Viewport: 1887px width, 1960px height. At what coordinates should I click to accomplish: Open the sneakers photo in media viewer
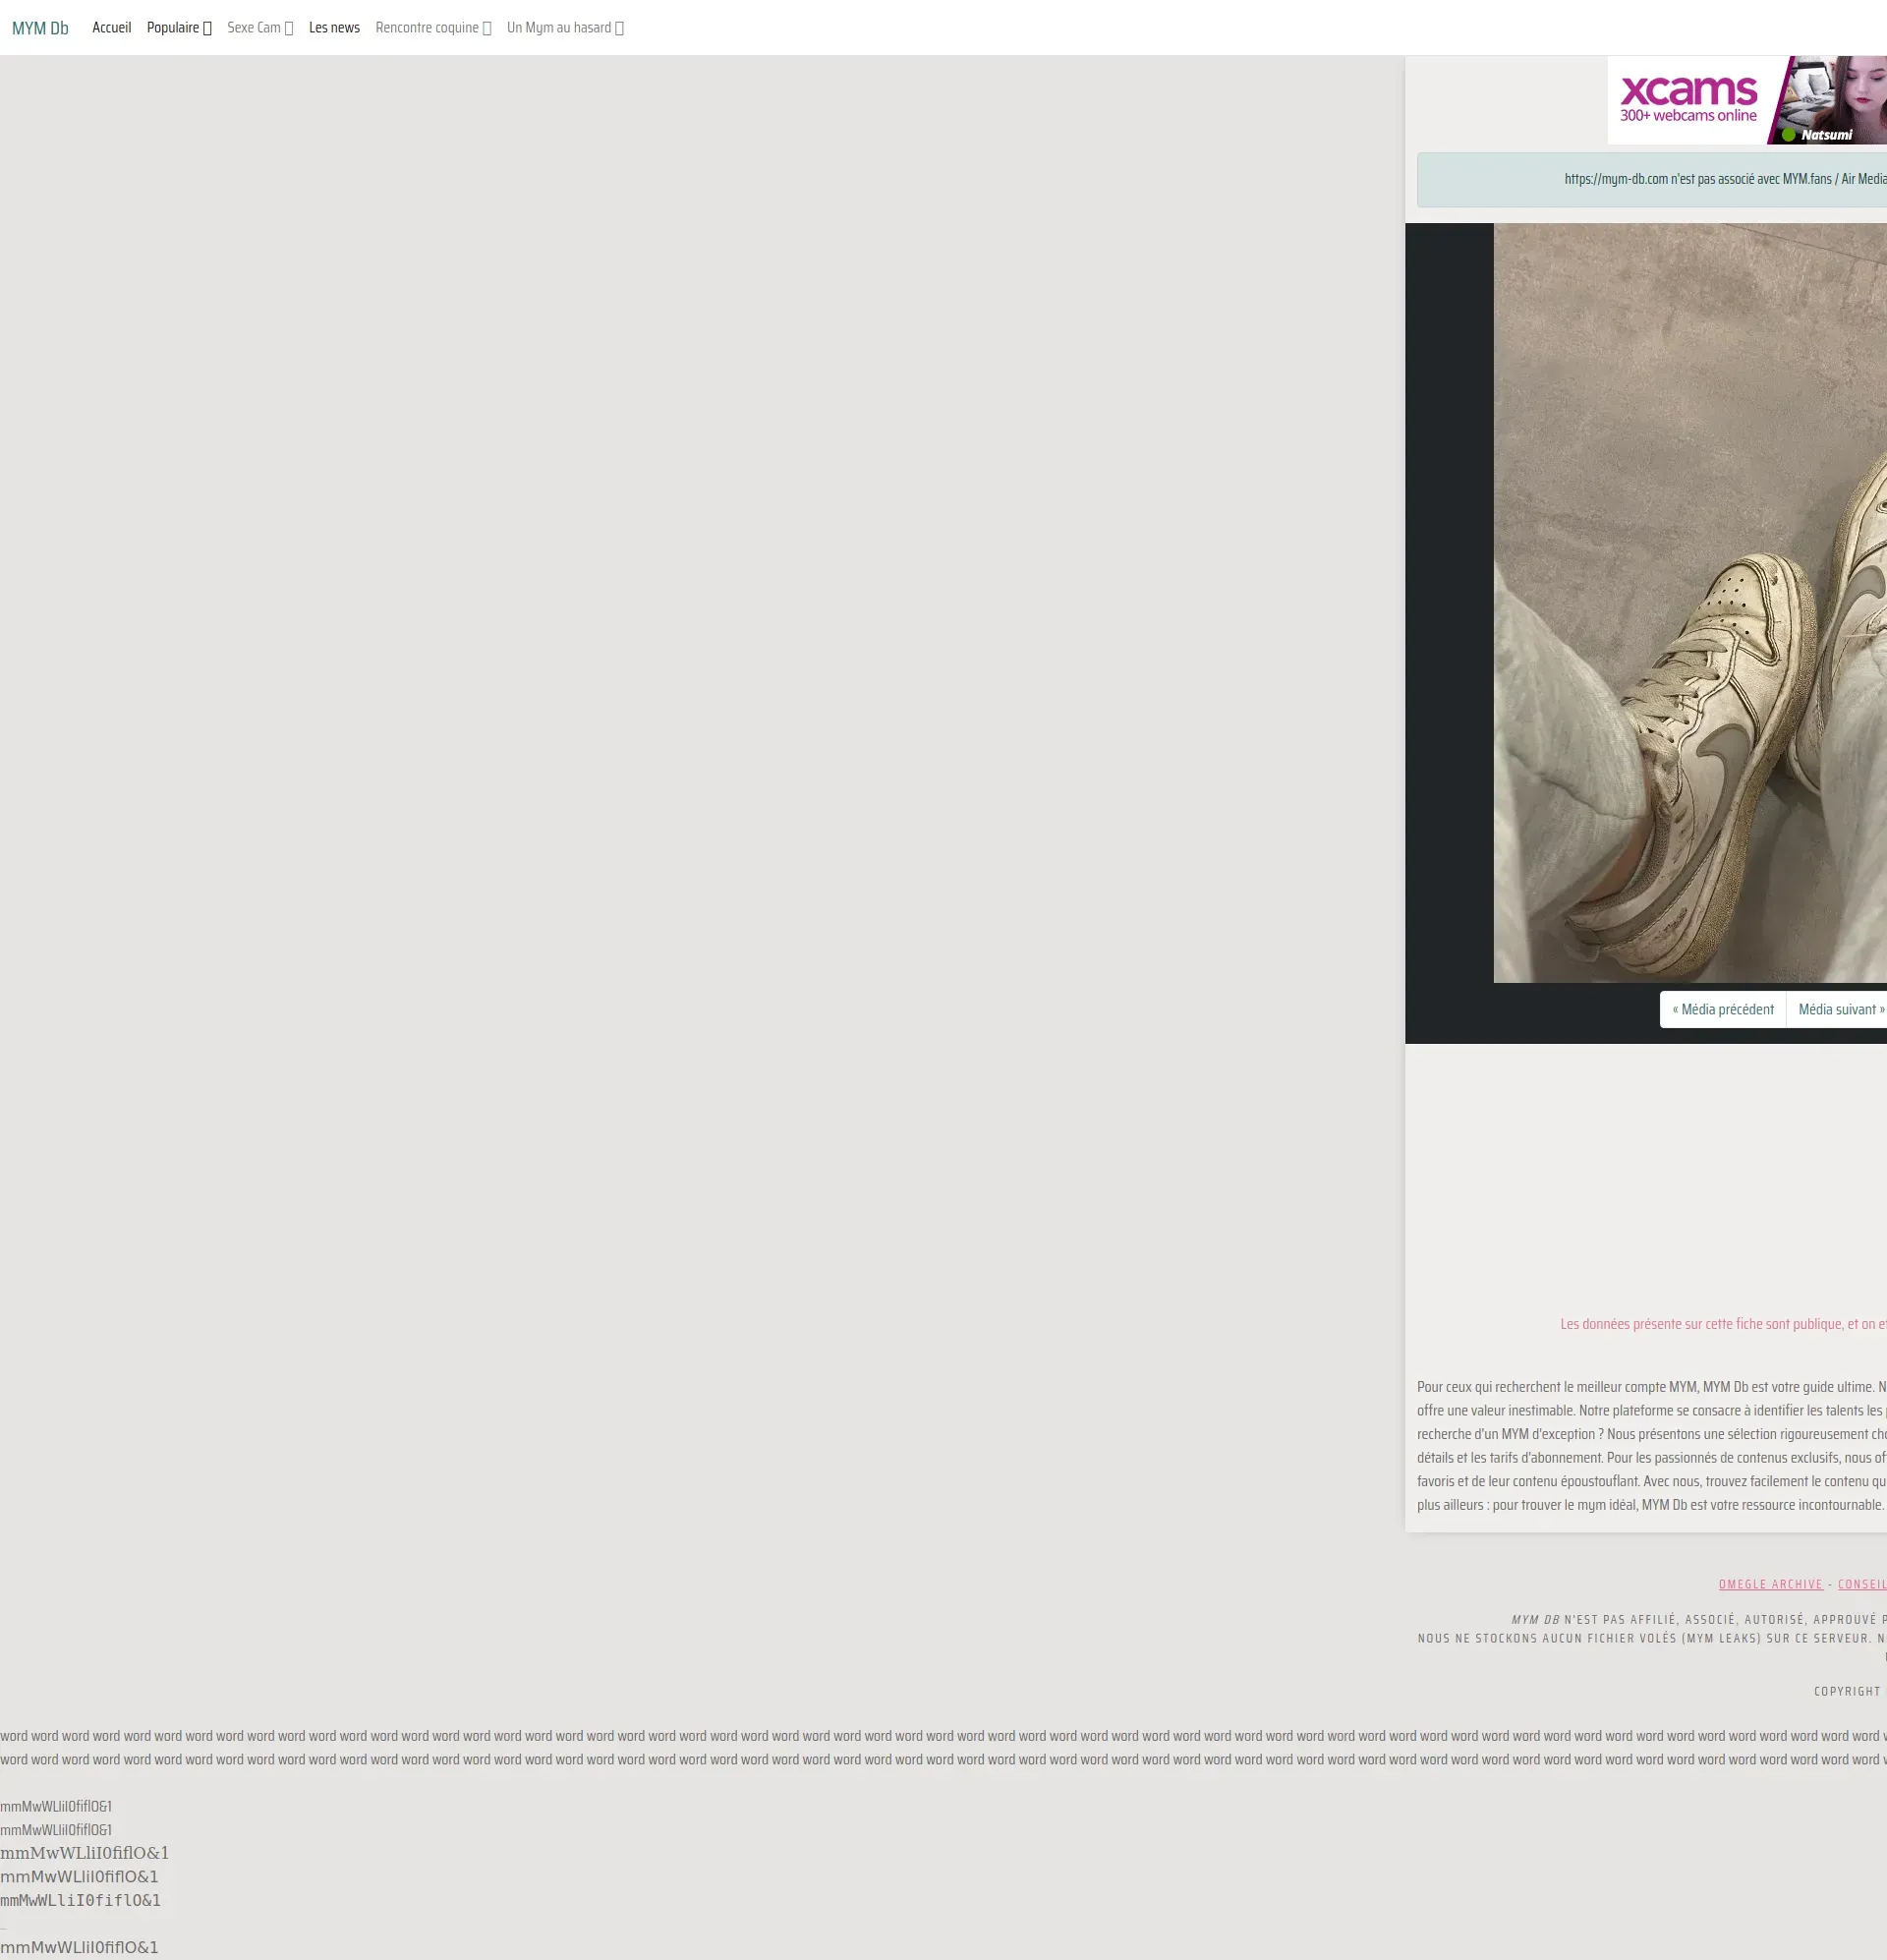pyautogui.click(x=1690, y=602)
